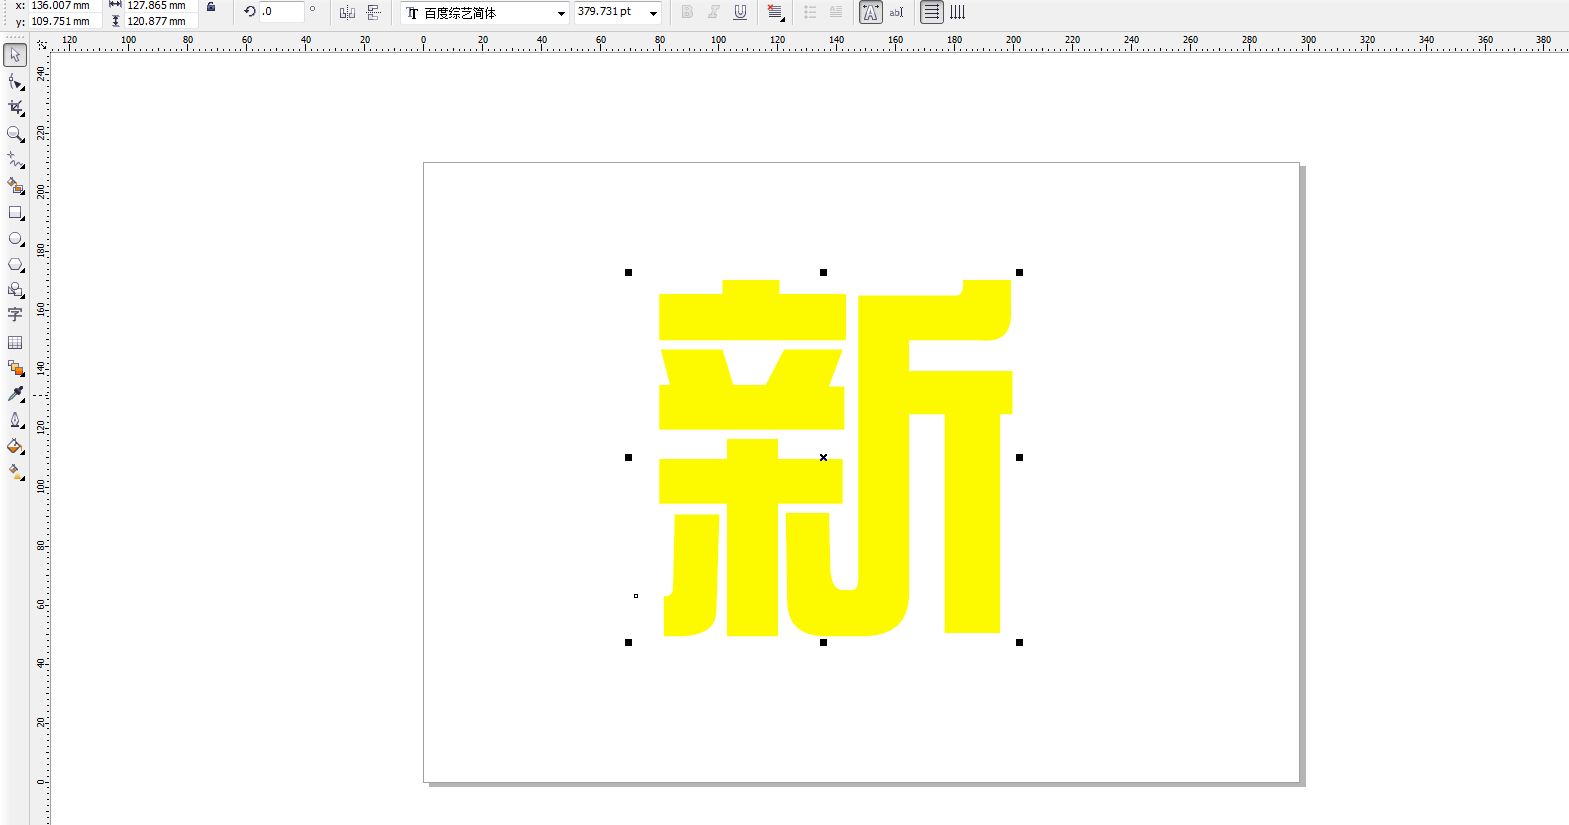
Task: Select the Zoom magnifier tool
Action: (15, 134)
